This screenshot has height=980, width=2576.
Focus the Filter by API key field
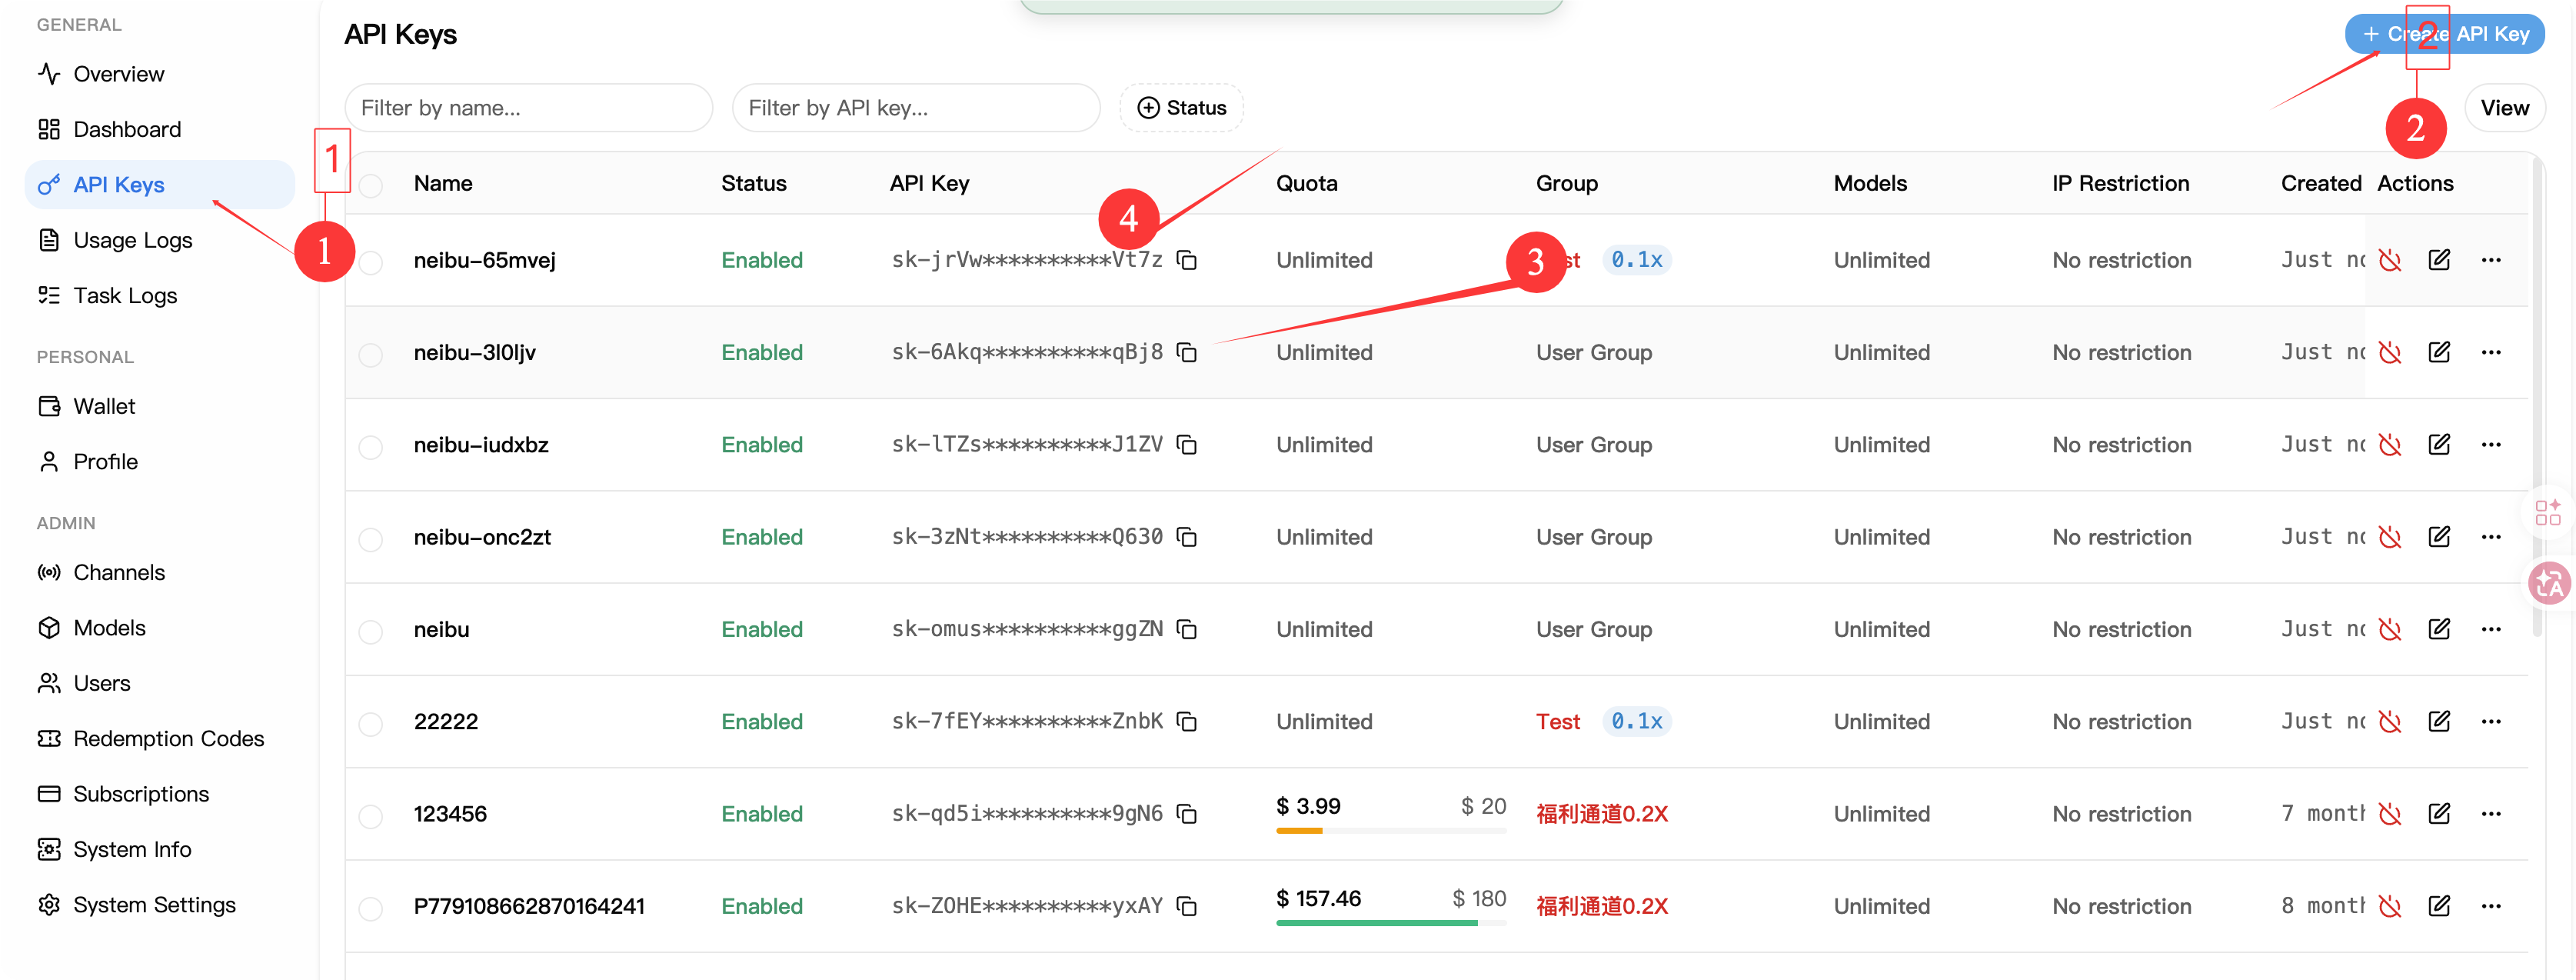tap(916, 107)
